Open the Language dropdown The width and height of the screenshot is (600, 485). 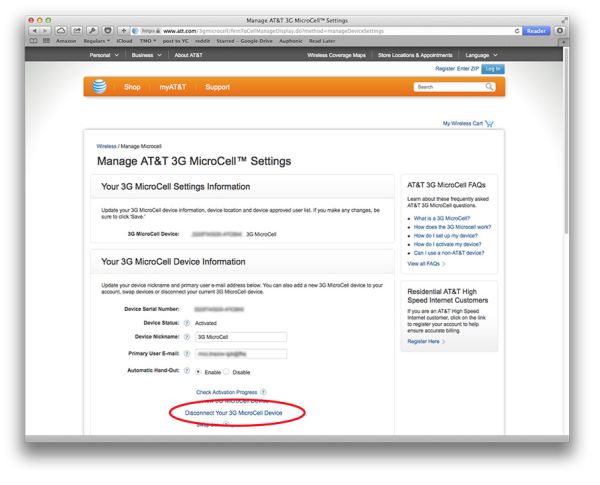[482, 55]
